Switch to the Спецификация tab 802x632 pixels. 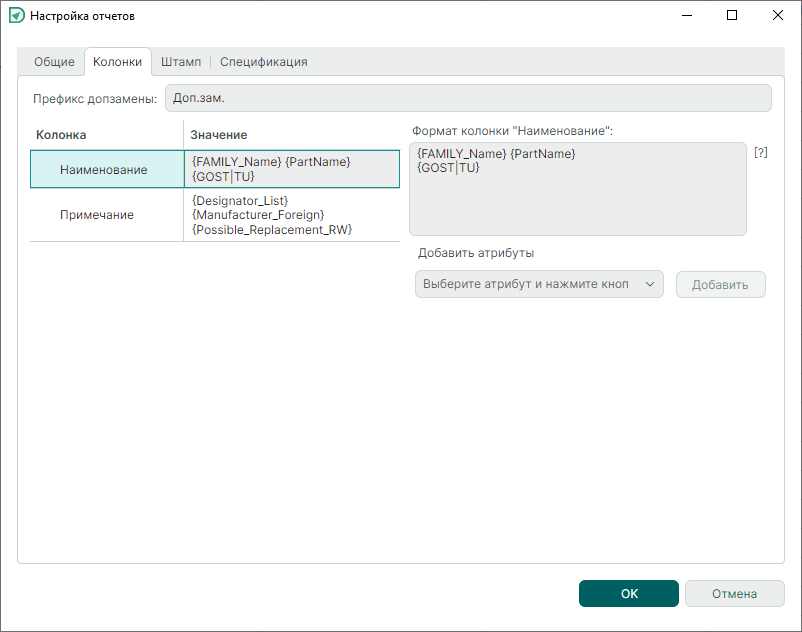click(263, 62)
